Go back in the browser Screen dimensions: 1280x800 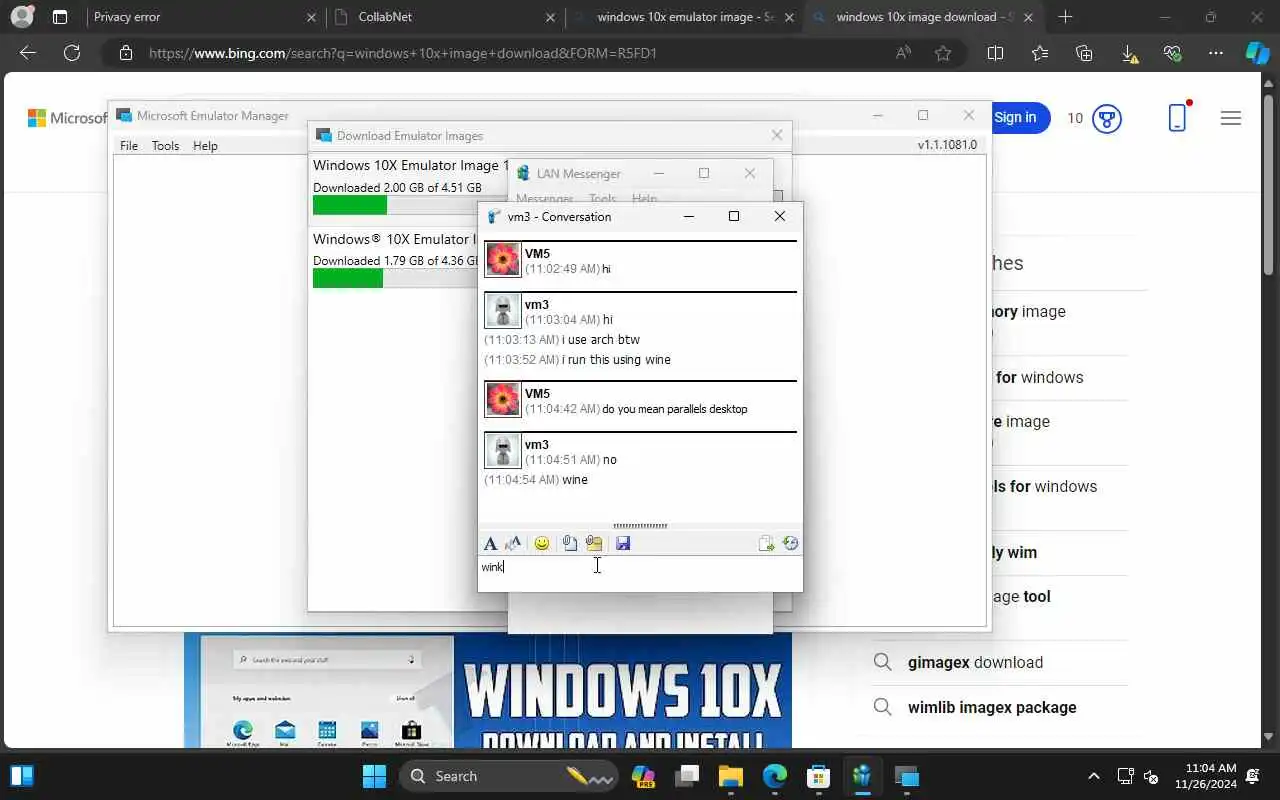[x=28, y=53]
